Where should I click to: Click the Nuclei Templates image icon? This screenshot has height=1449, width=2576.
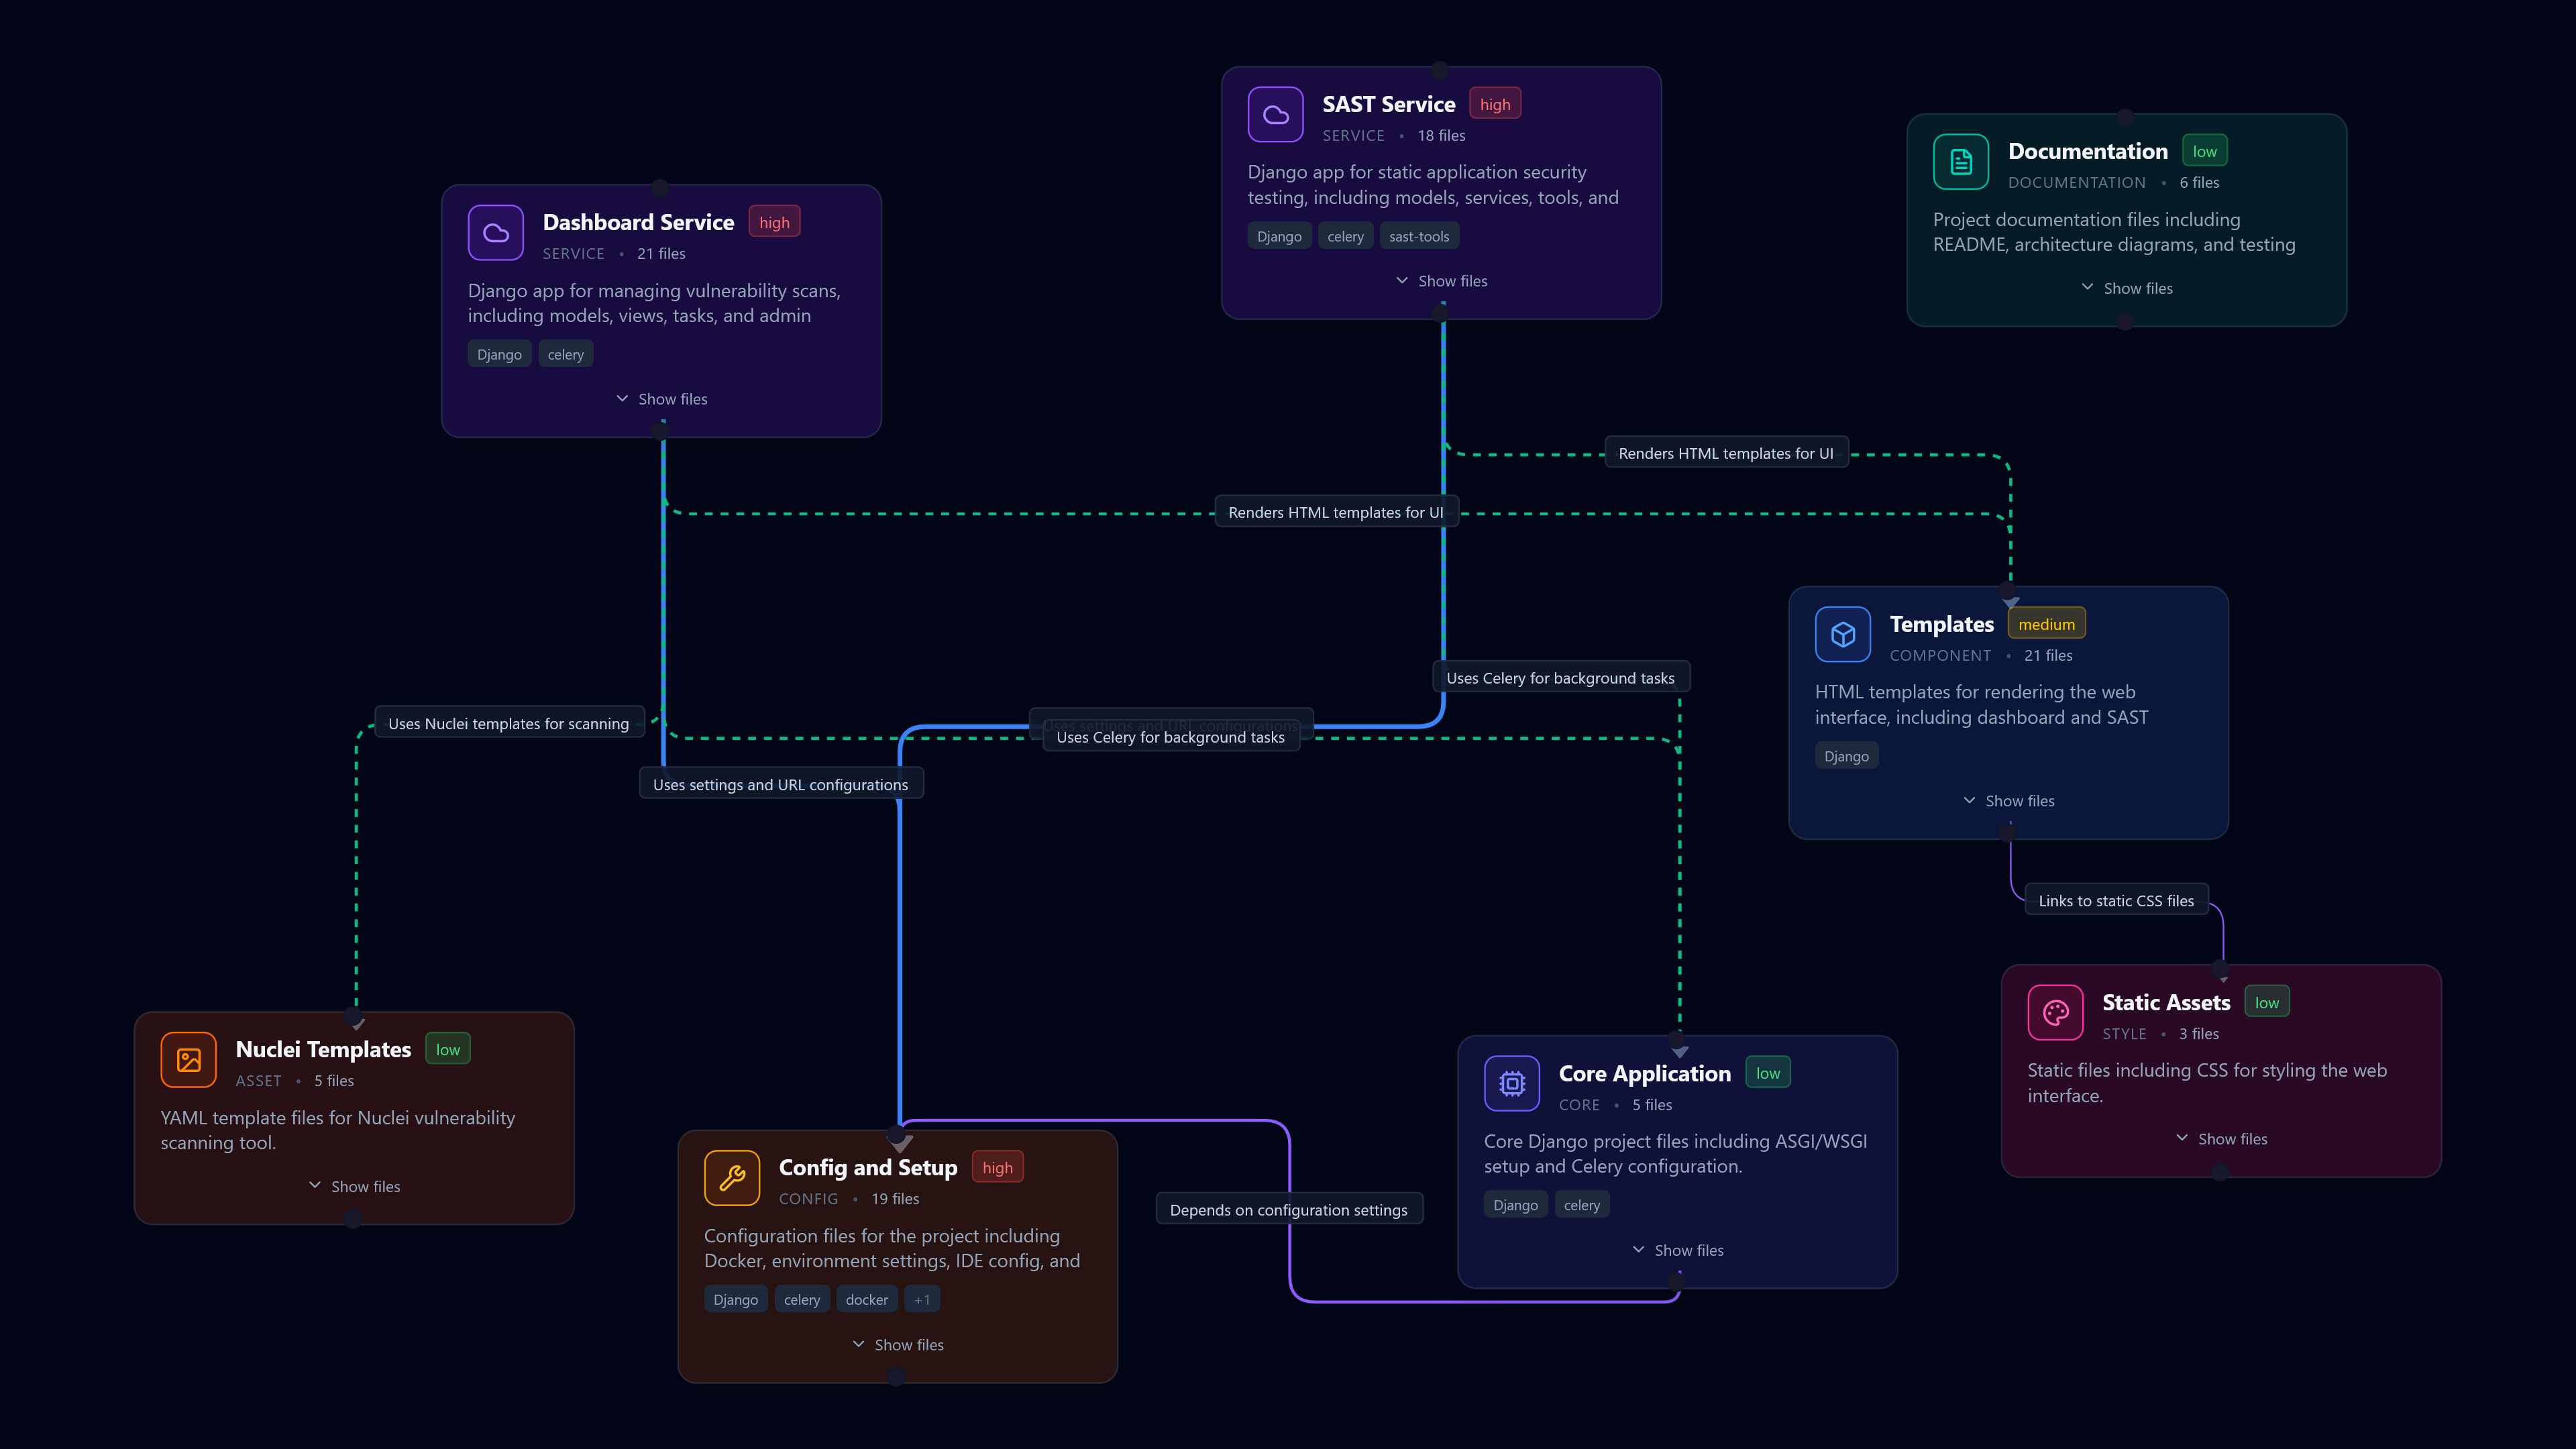[188, 1060]
